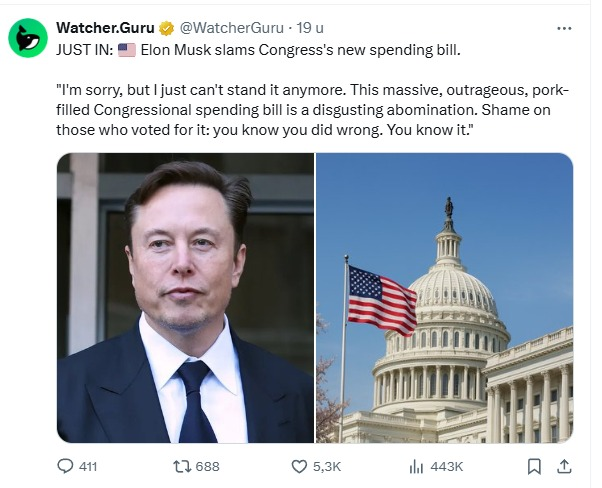Open the three-dot more options menu
The width and height of the screenshot is (602, 488).
567,27
